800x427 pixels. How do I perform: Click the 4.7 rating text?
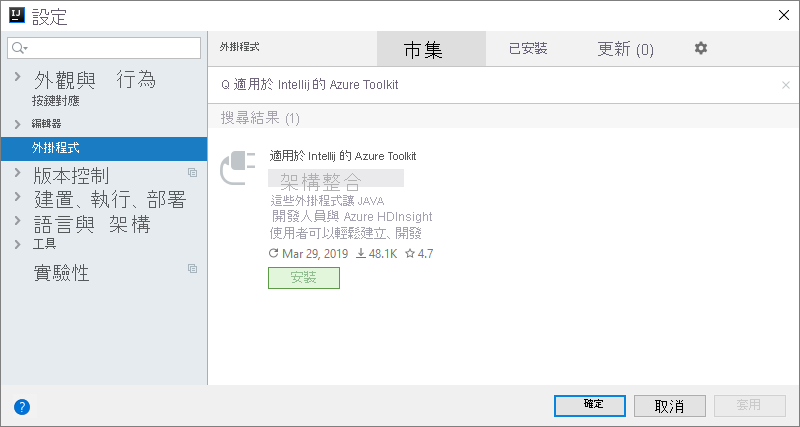(x=426, y=254)
